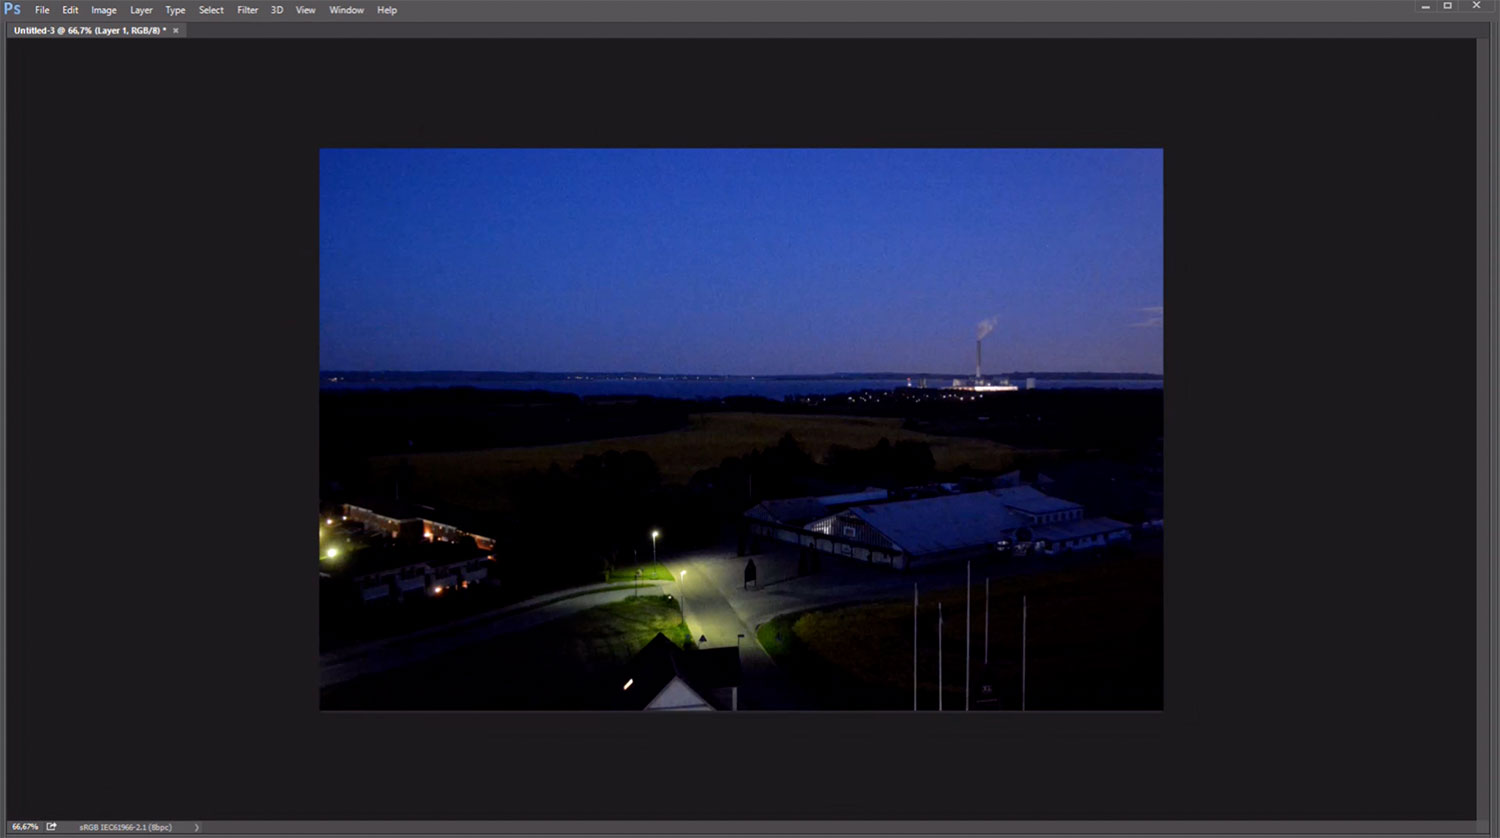1500x838 pixels.
Task: Open the Image menu
Action: coord(104,10)
